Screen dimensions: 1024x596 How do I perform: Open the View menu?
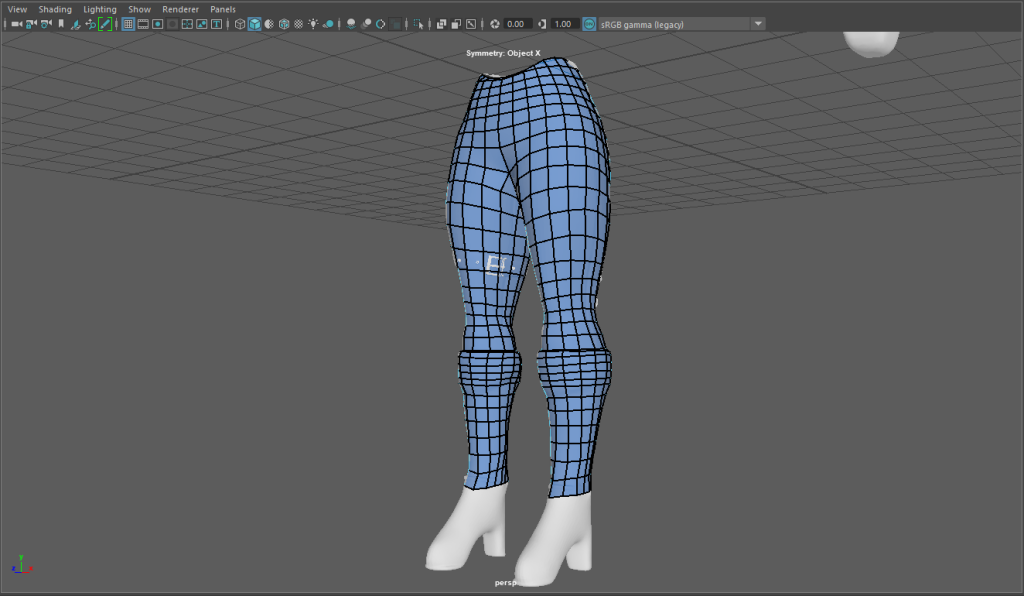pos(17,9)
